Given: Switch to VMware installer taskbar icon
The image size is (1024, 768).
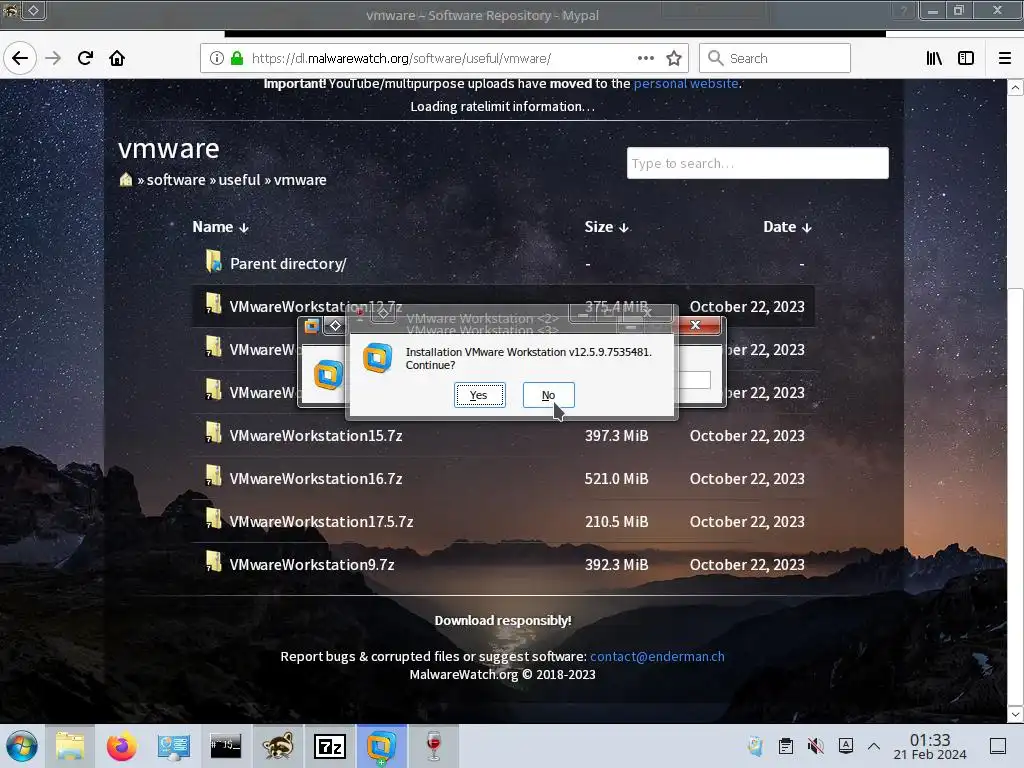Looking at the screenshot, I should click(x=381, y=746).
